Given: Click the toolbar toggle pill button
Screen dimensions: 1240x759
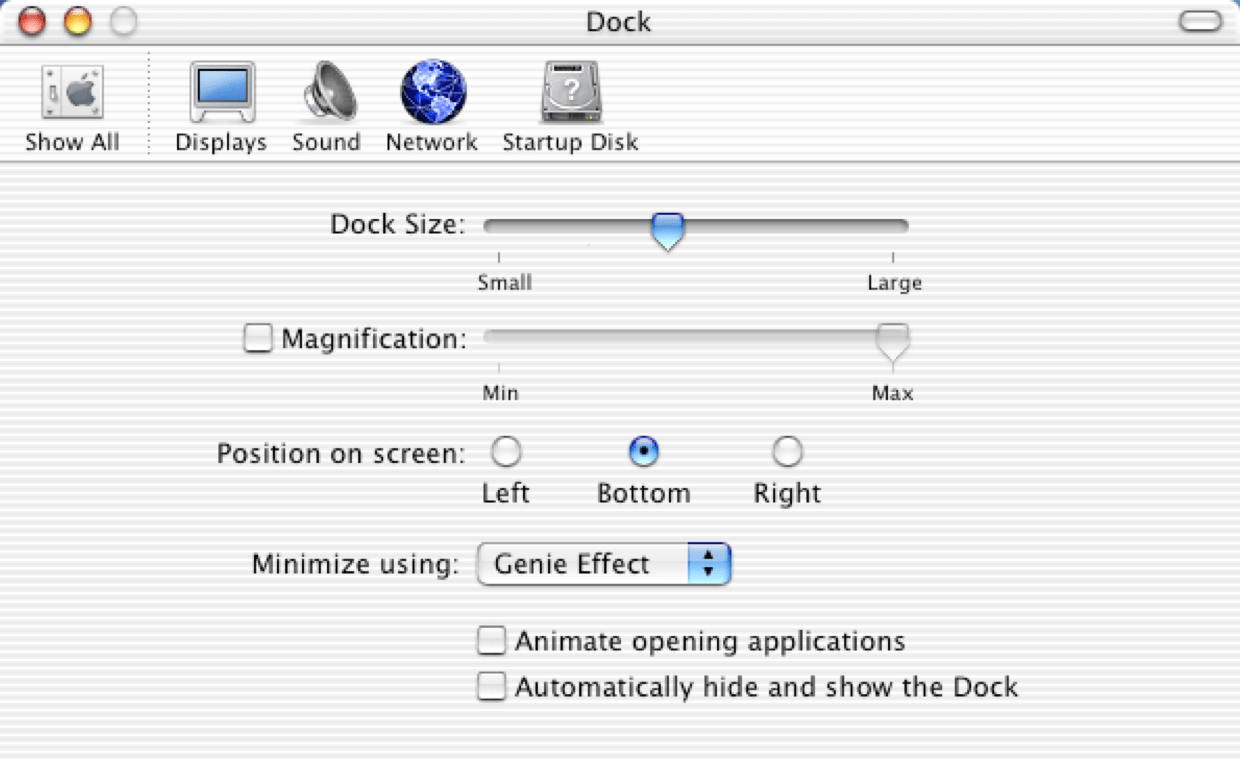Looking at the screenshot, I should coord(1200,21).
